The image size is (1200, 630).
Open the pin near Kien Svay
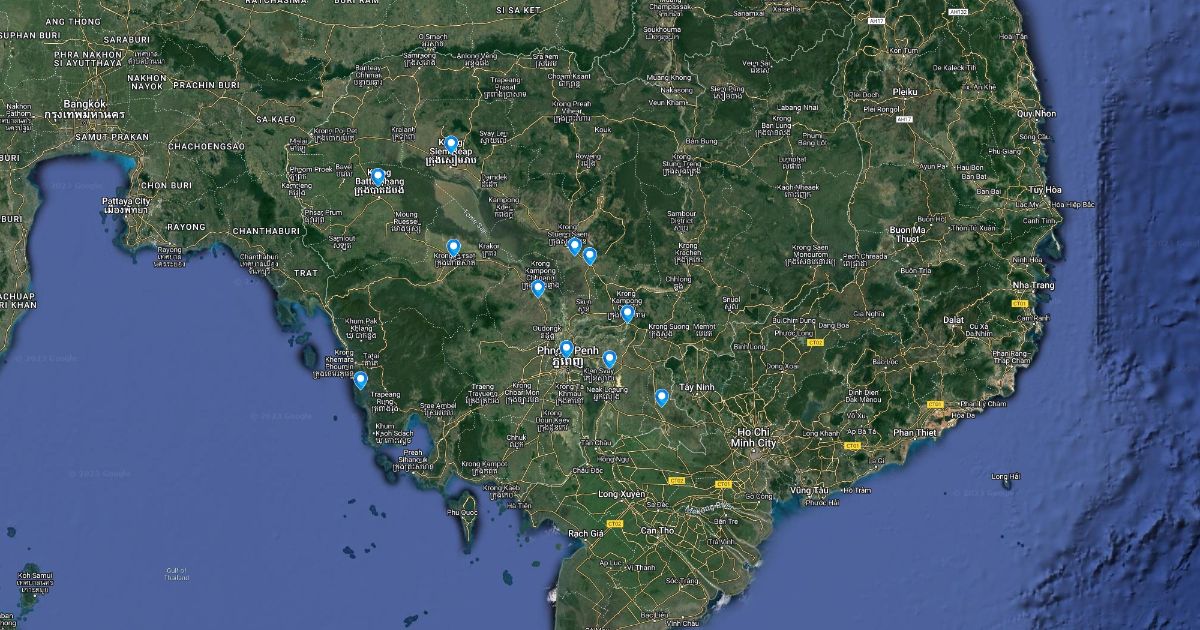point(609,359)
